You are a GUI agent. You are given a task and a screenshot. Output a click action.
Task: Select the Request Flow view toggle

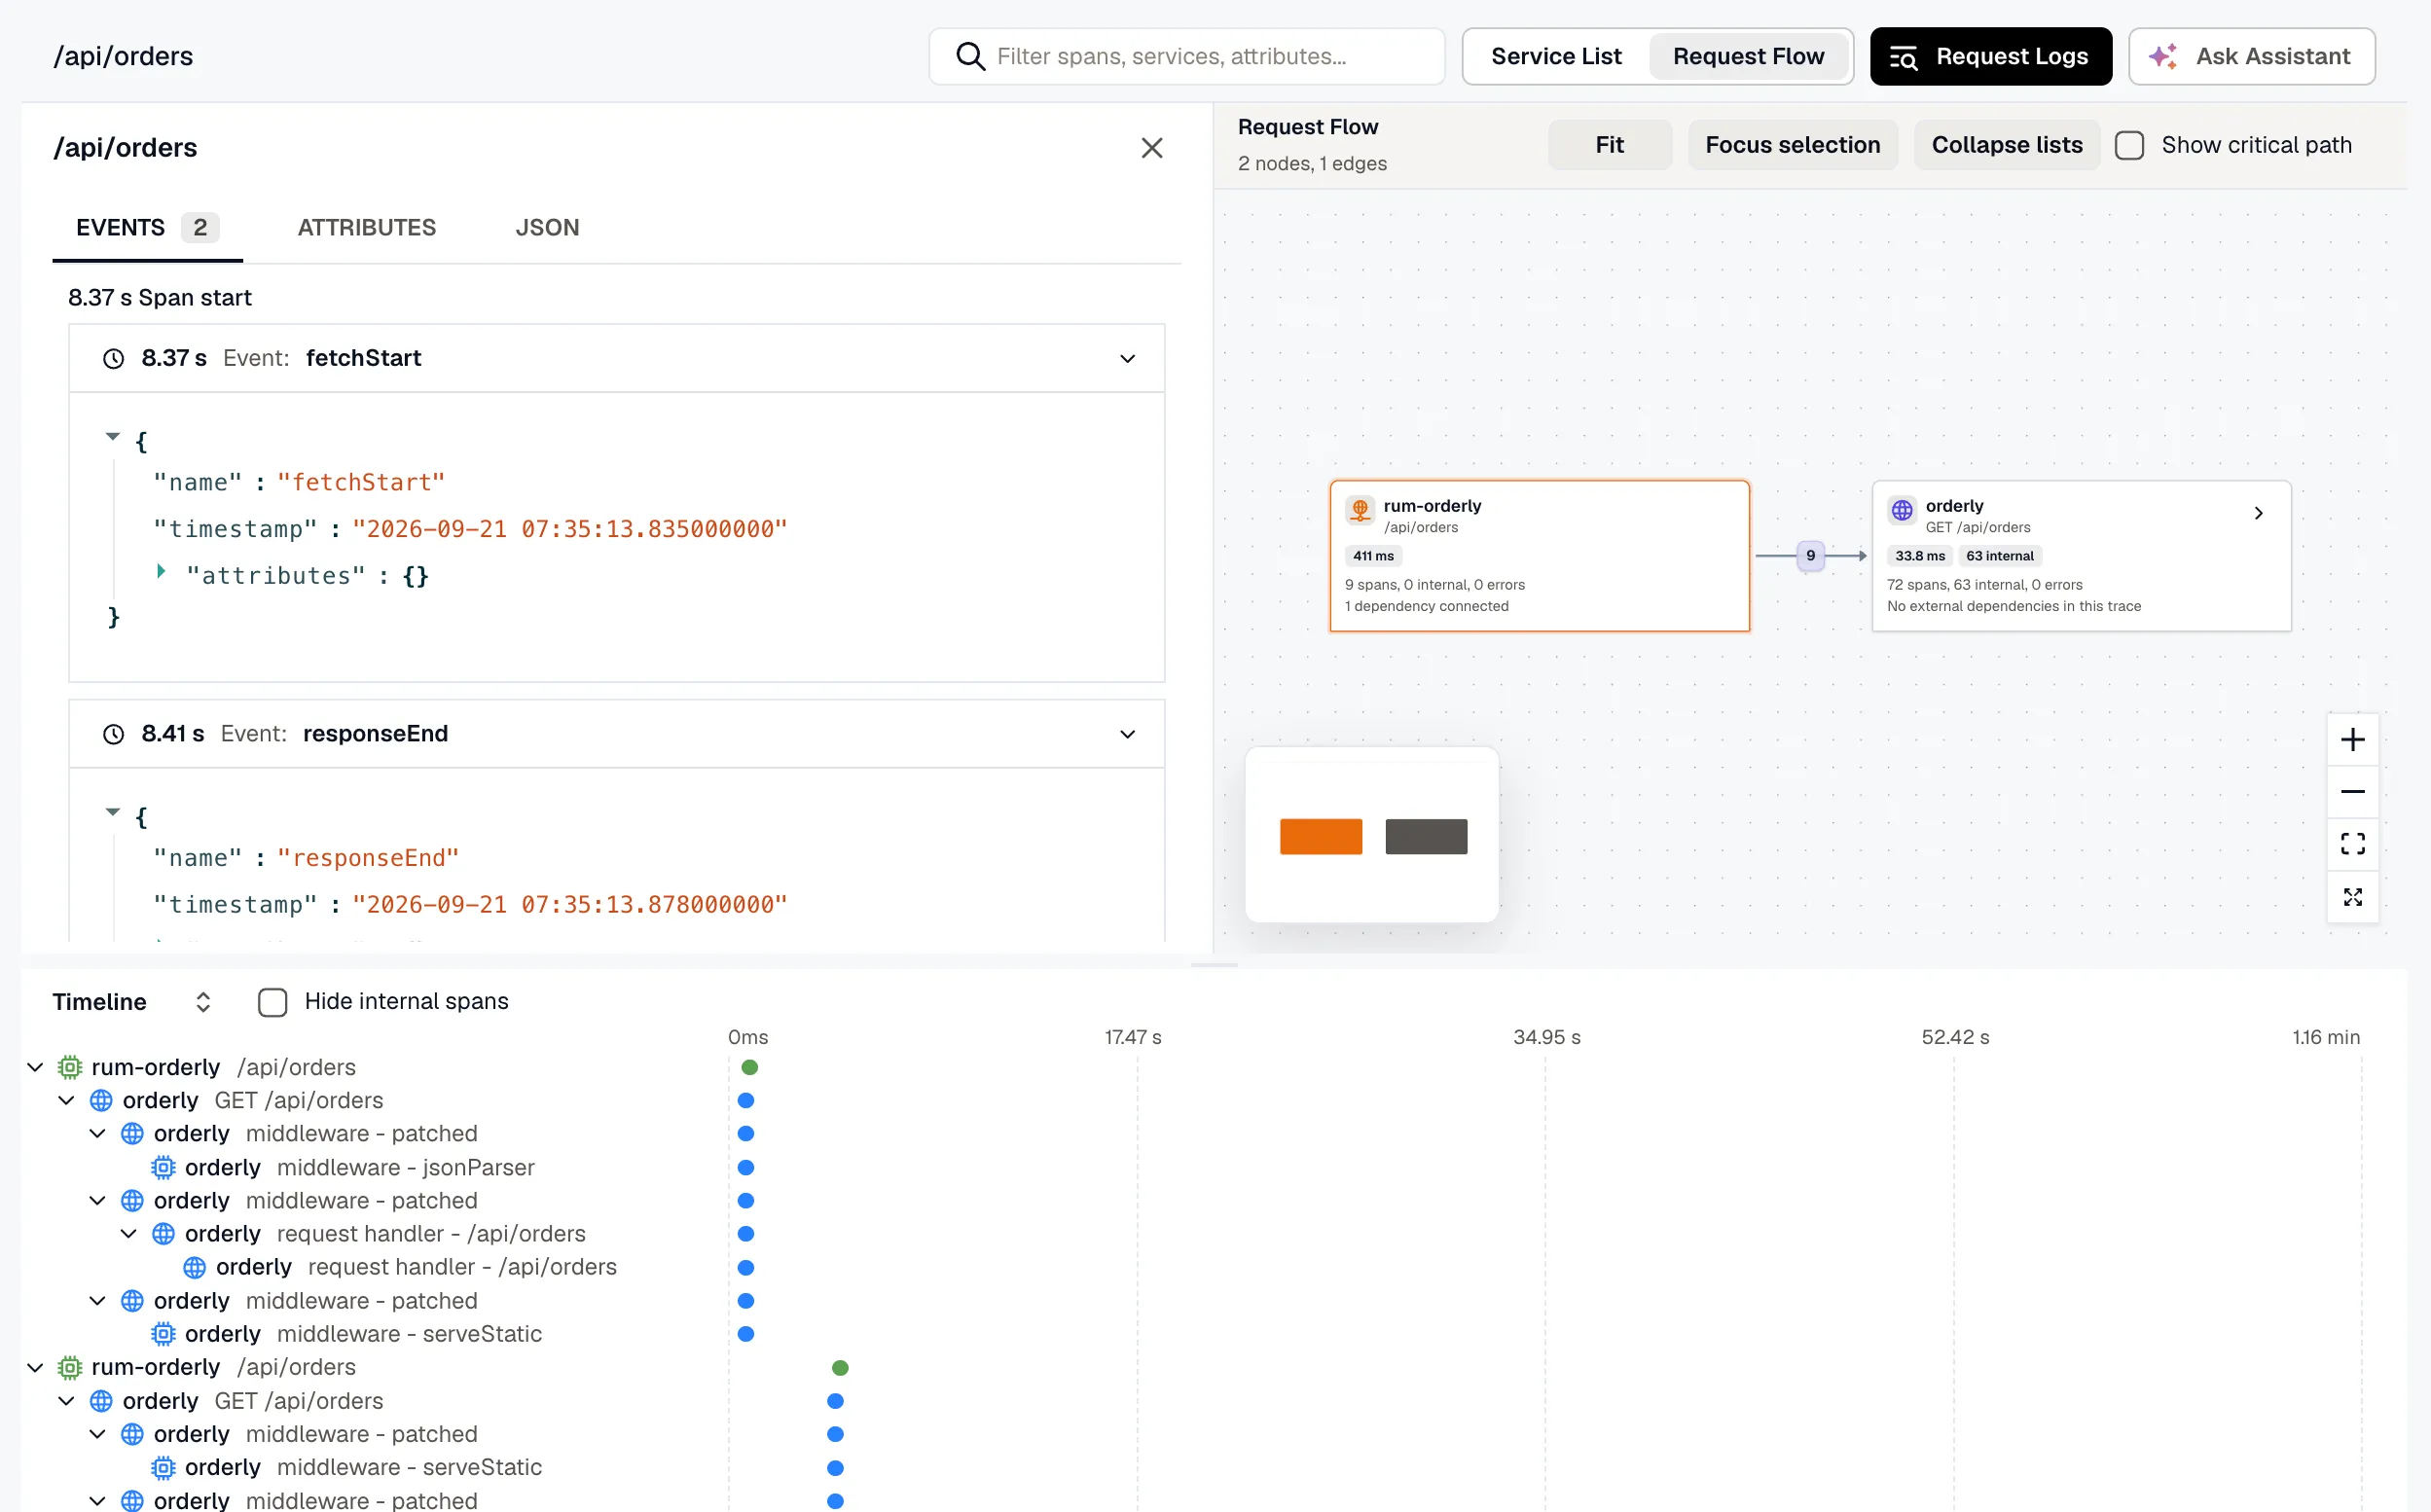1748,57
